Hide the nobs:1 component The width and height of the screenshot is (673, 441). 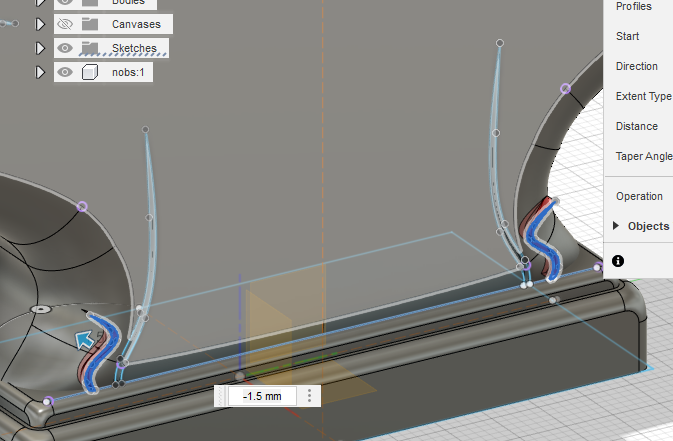(x=65, y=72)
